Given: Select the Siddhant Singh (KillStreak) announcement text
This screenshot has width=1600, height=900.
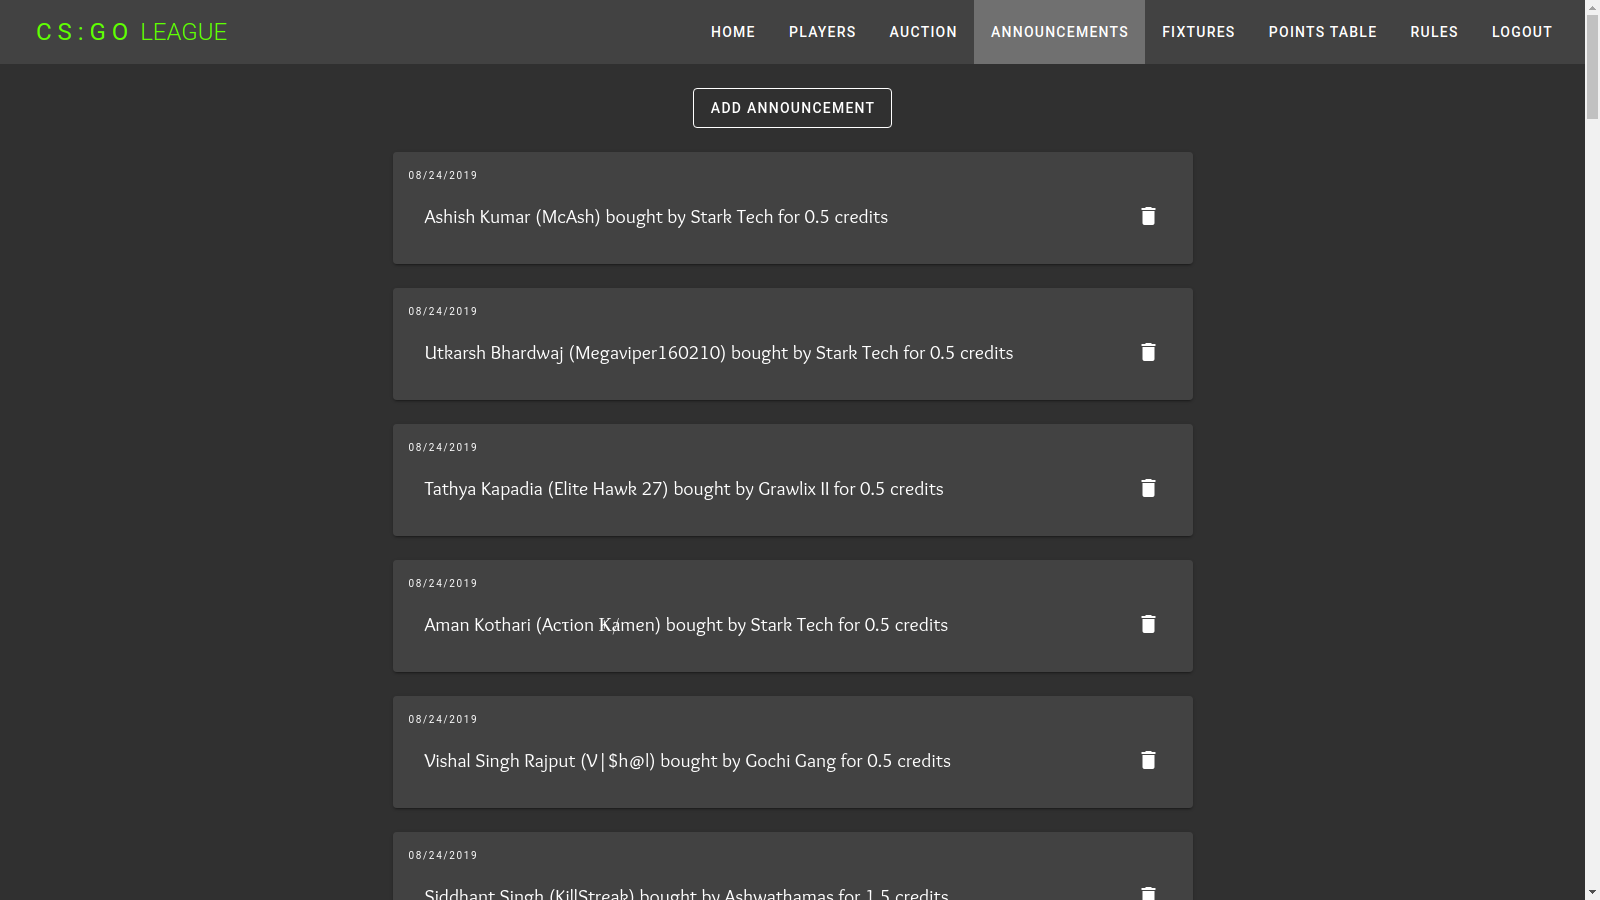Looking at the screenshot, I should click(686, 893).
